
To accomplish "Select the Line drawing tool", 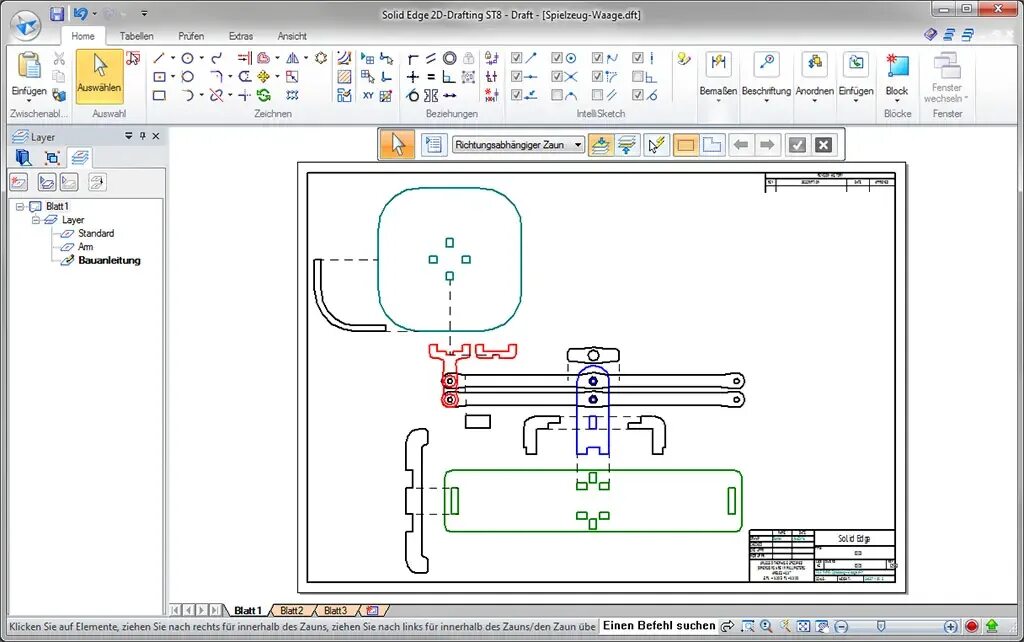I will (159, 58).
